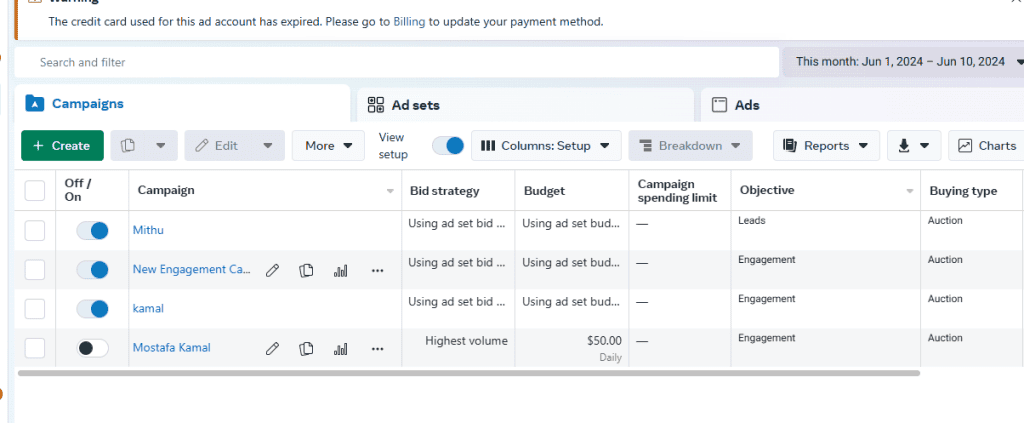Open the New Engagement campaign link
The width and height of the screenshot is (1024, 423).
(x=192, y=269)
